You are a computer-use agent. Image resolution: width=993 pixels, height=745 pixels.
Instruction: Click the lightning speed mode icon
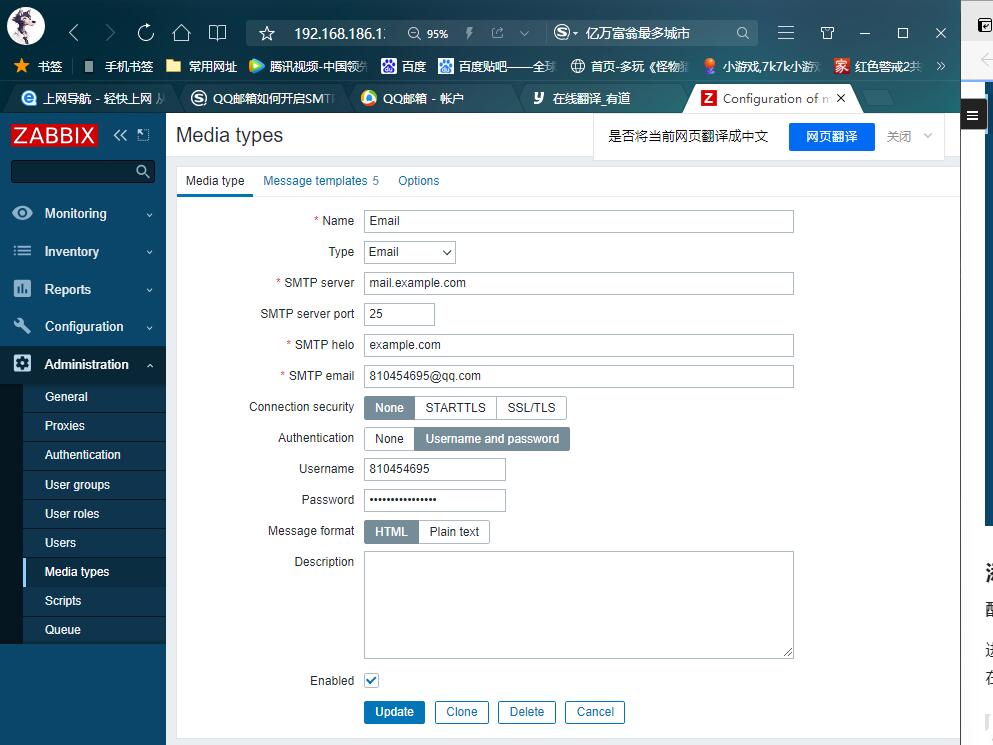point(469,33)
